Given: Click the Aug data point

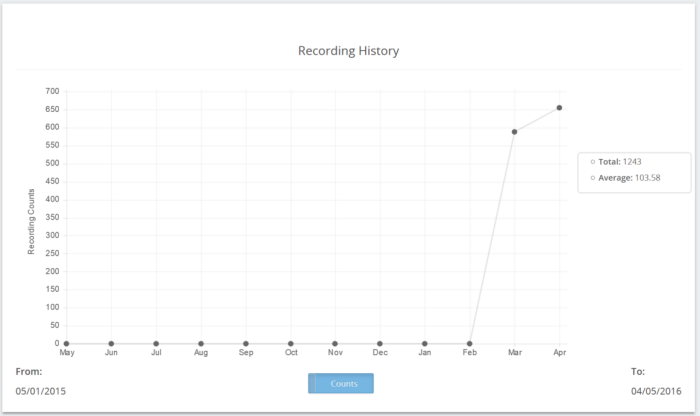Looking at the screenshot, I should [201, 344].
